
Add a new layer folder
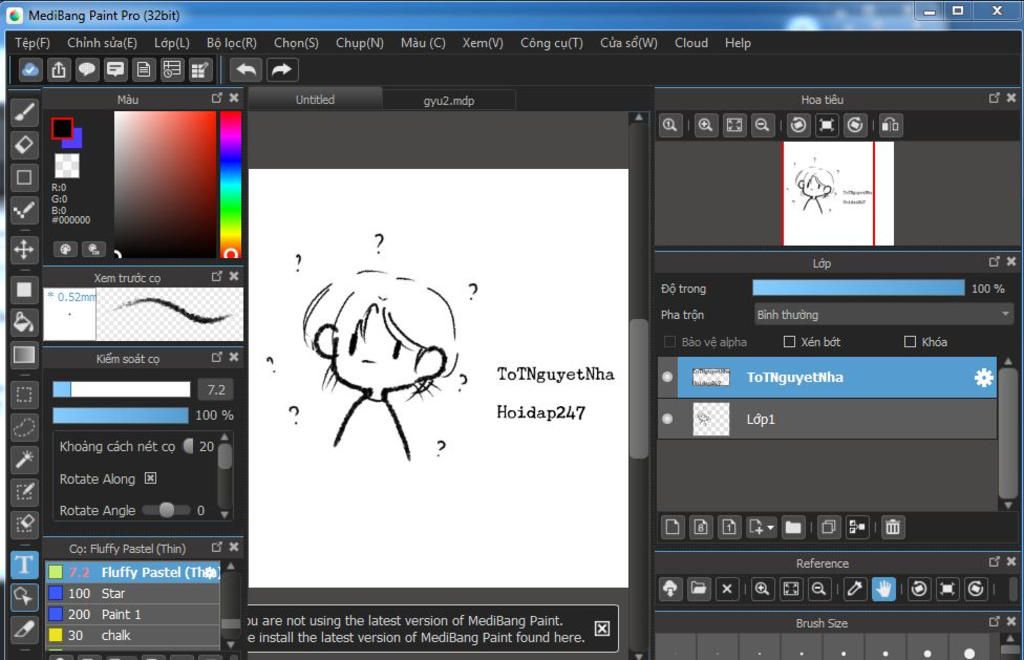click(x=793, y=527)
